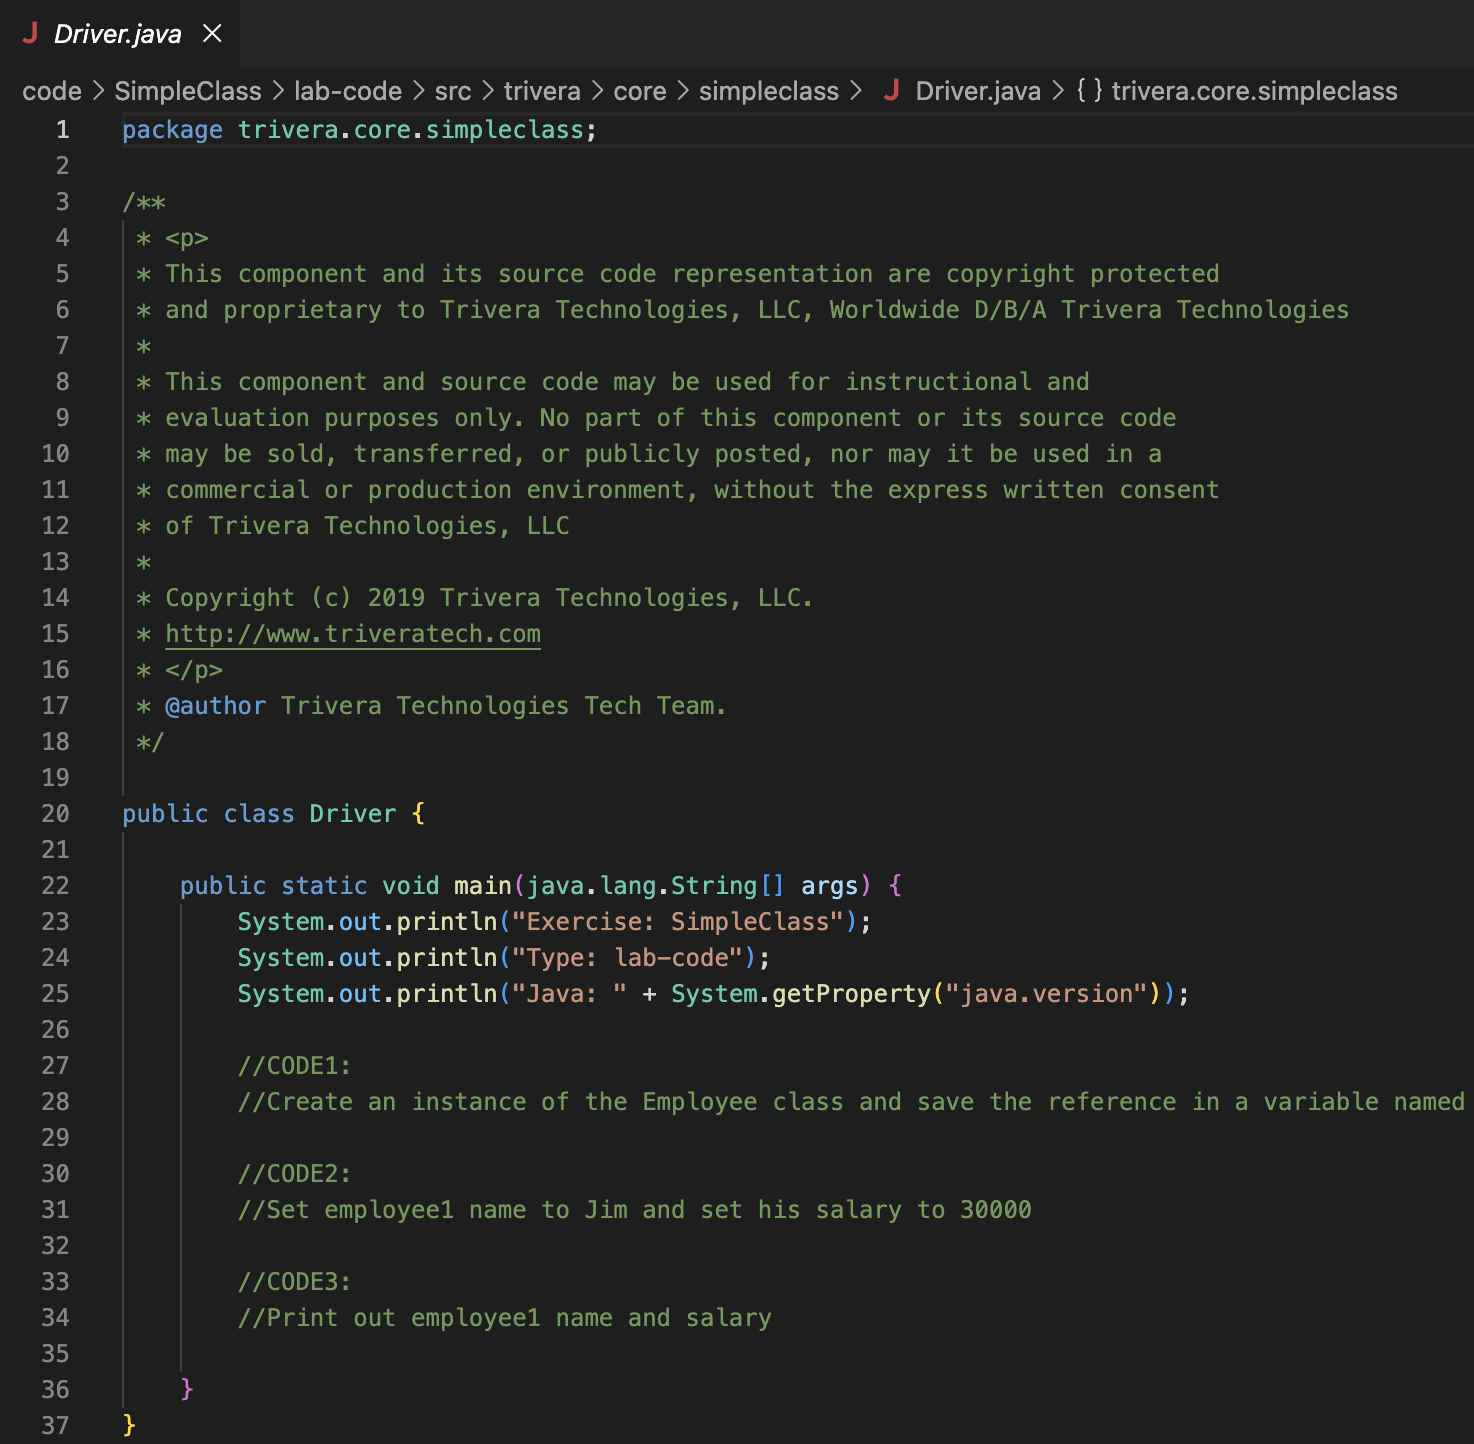Click the 'void' keyword on line 22
Screen dimensions: 1474x1444
tap(411, 886)
